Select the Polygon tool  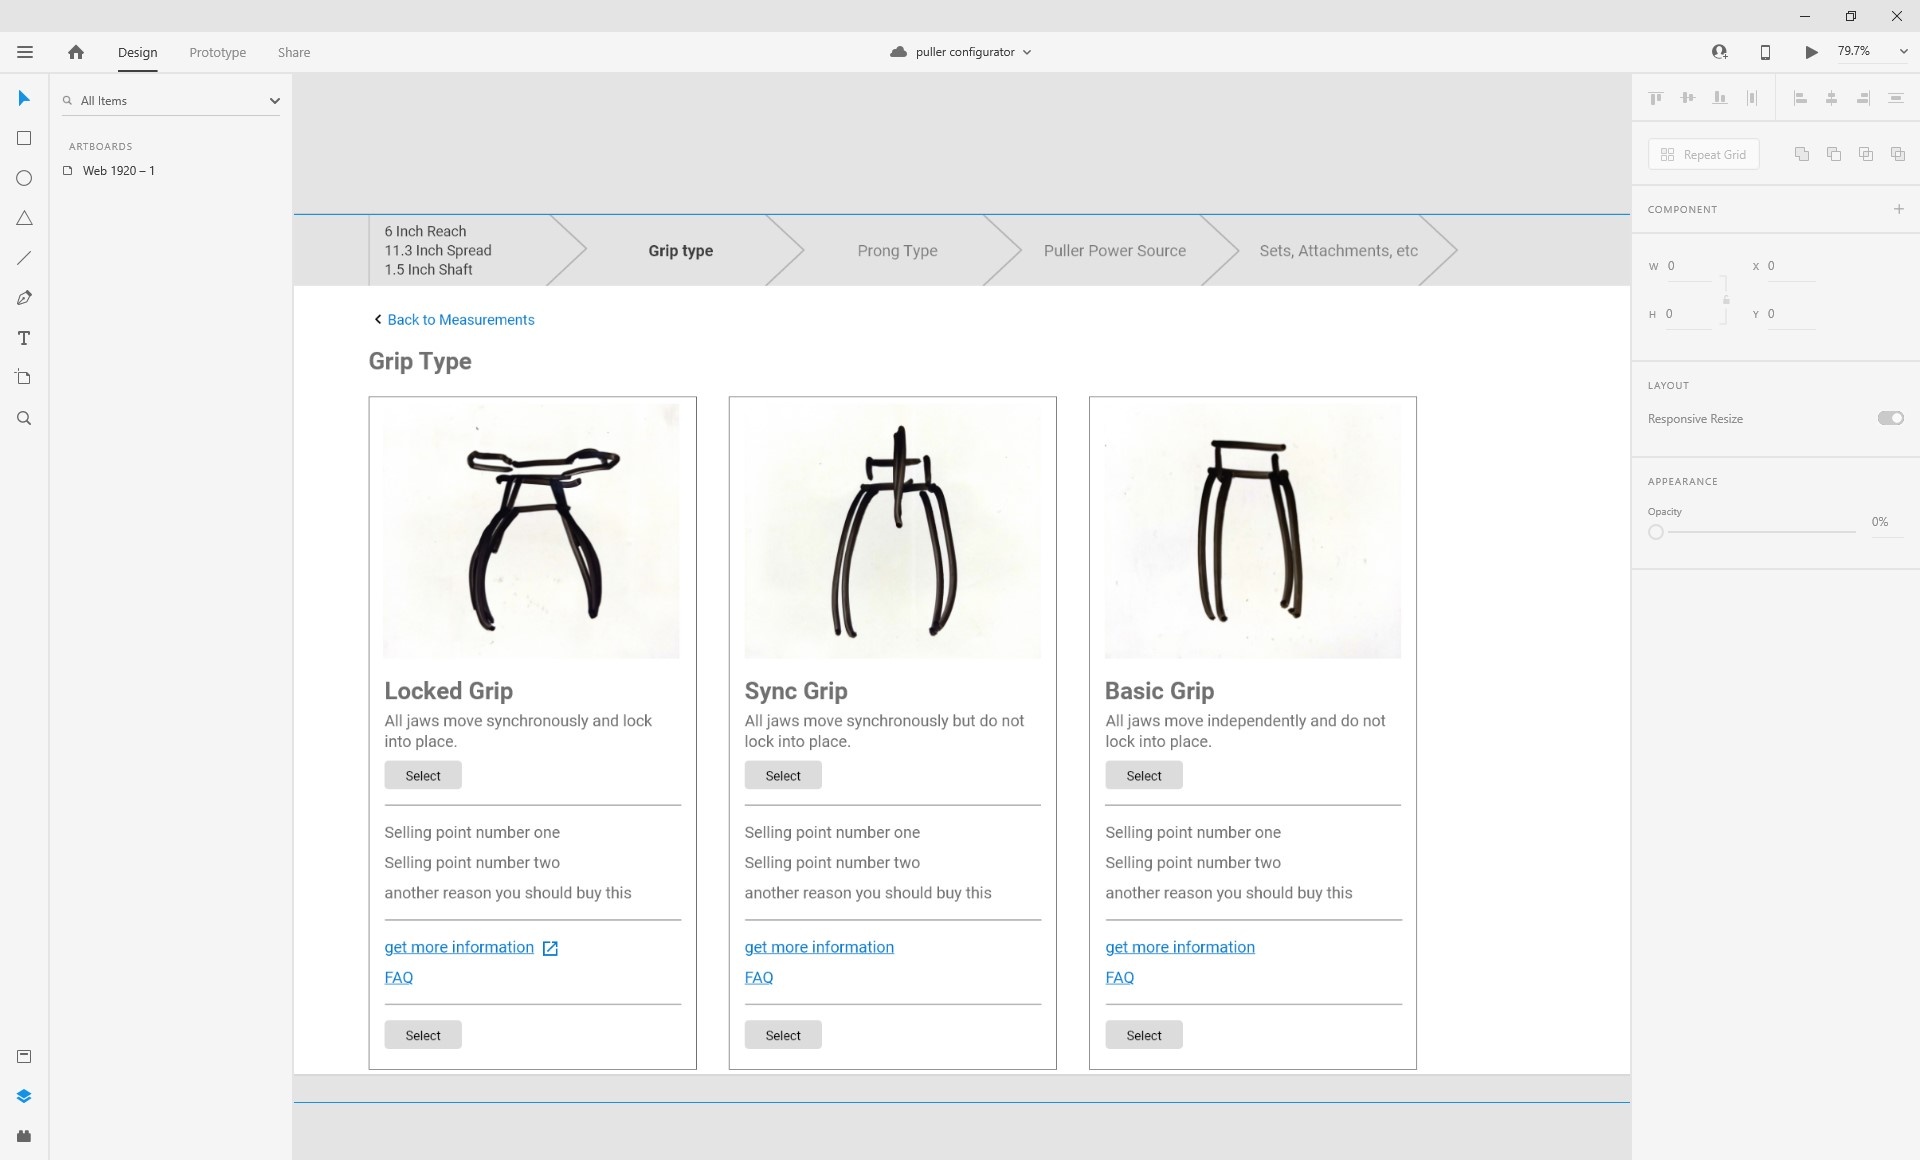tap(24, 218)
